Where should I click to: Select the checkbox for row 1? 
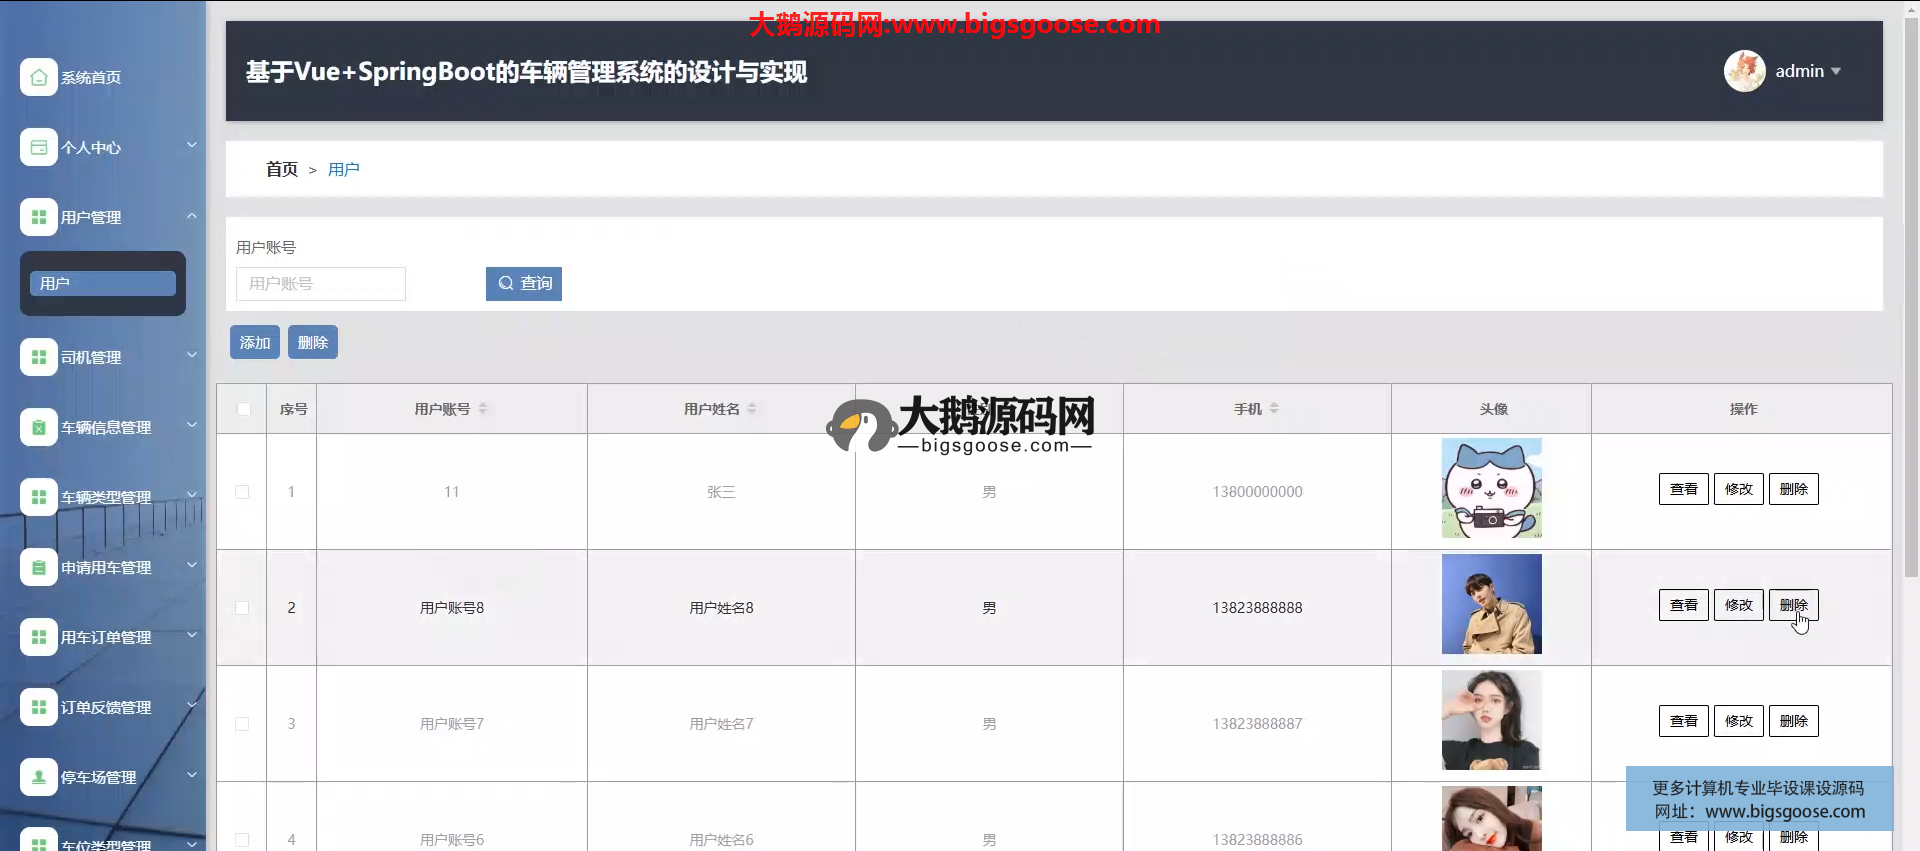(242, 492)
